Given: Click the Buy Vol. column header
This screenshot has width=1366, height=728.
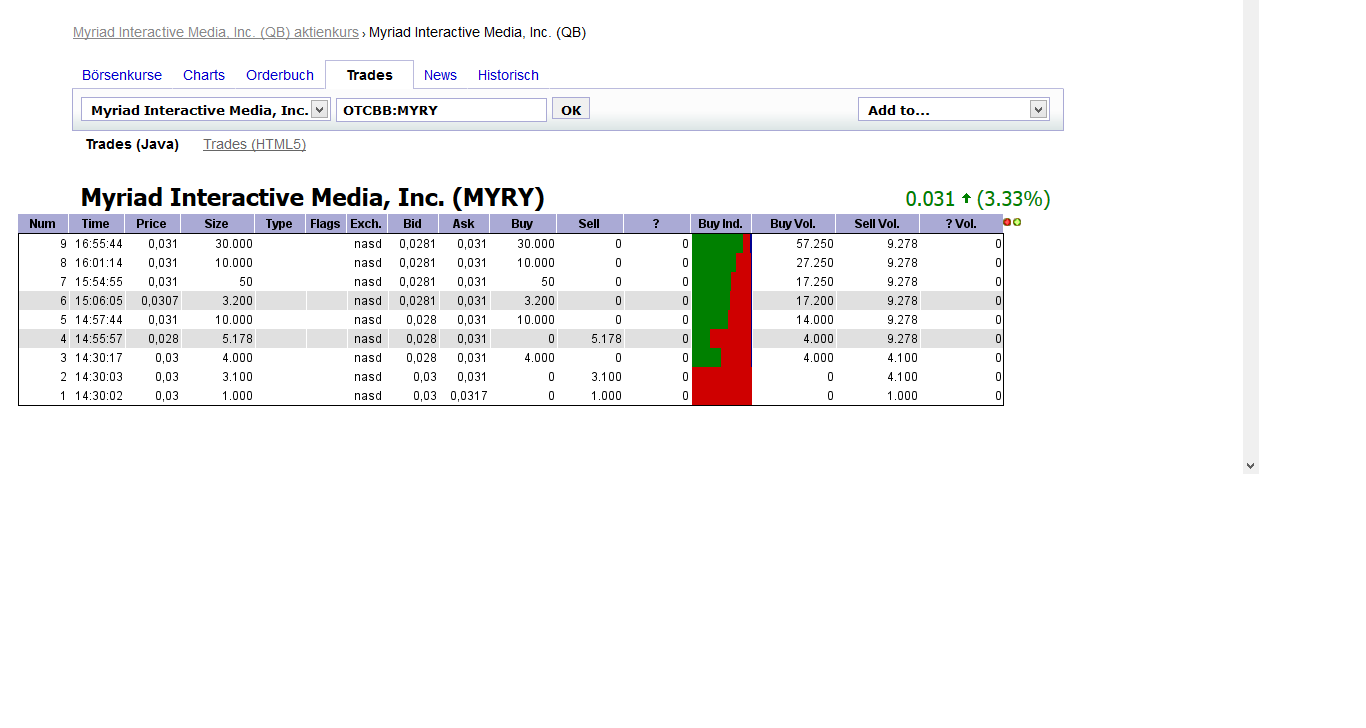Looking at the screenshot, I should point(794,224).
